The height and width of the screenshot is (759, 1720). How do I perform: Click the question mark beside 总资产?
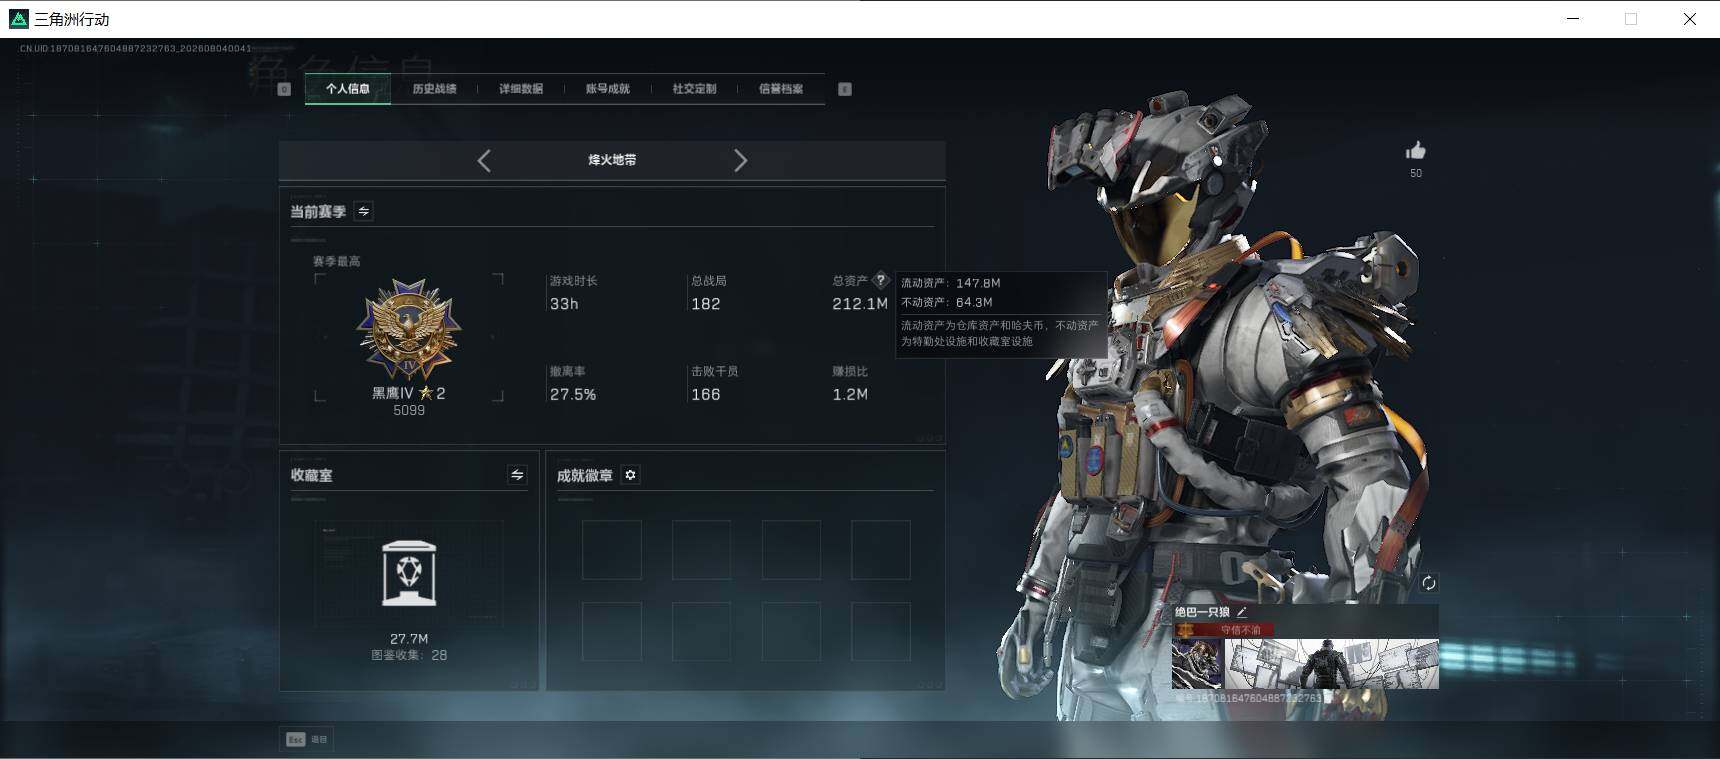pyautogui.click(x=881, y=280)
